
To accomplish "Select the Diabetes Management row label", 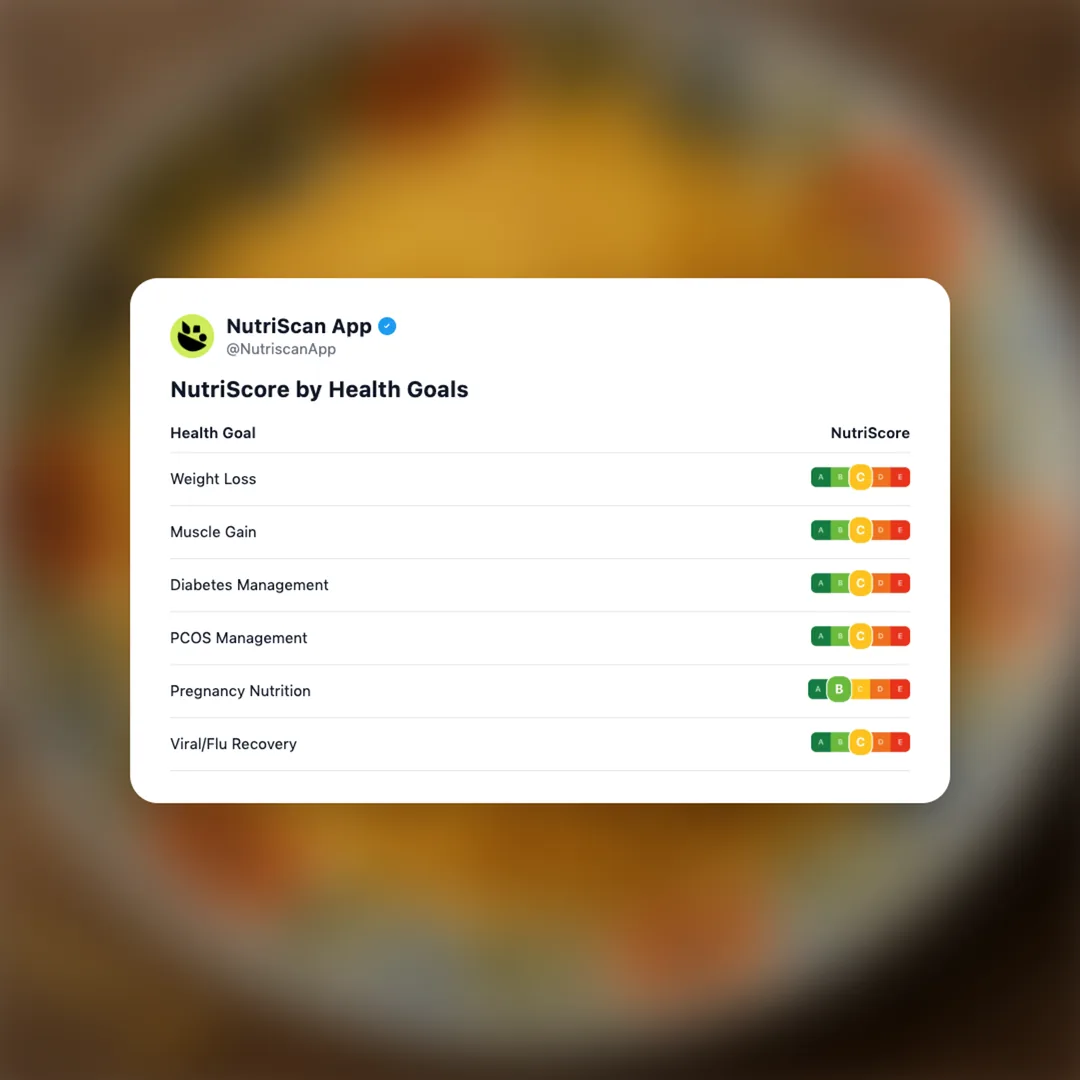I will 249,585.
